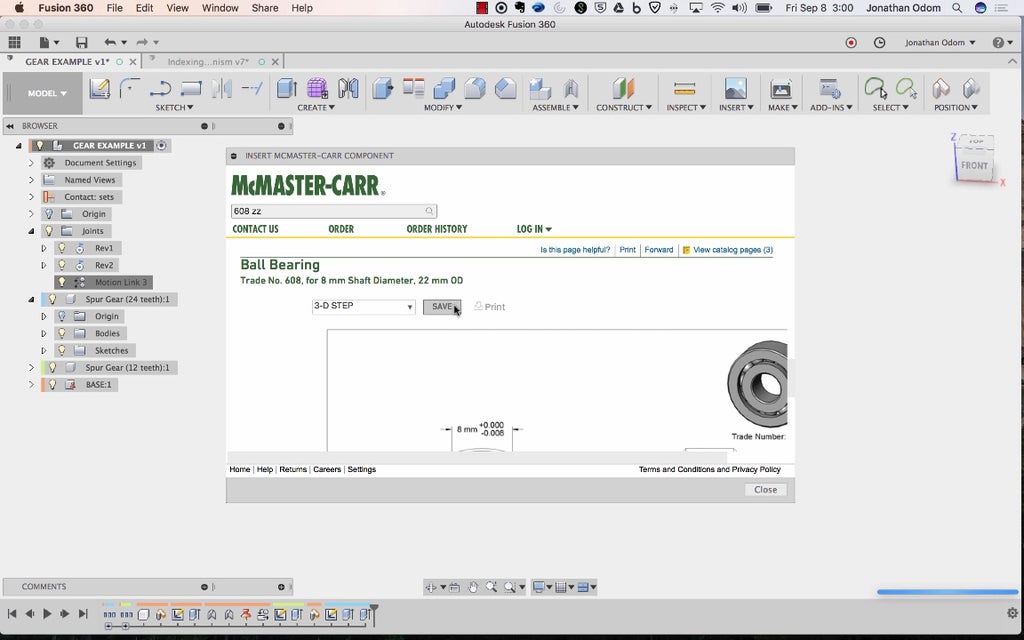Screen dimensions: 1024x640
Task: Collapse Spur Gear (24 teeth):1 component
Action: [x=31, y=299]
